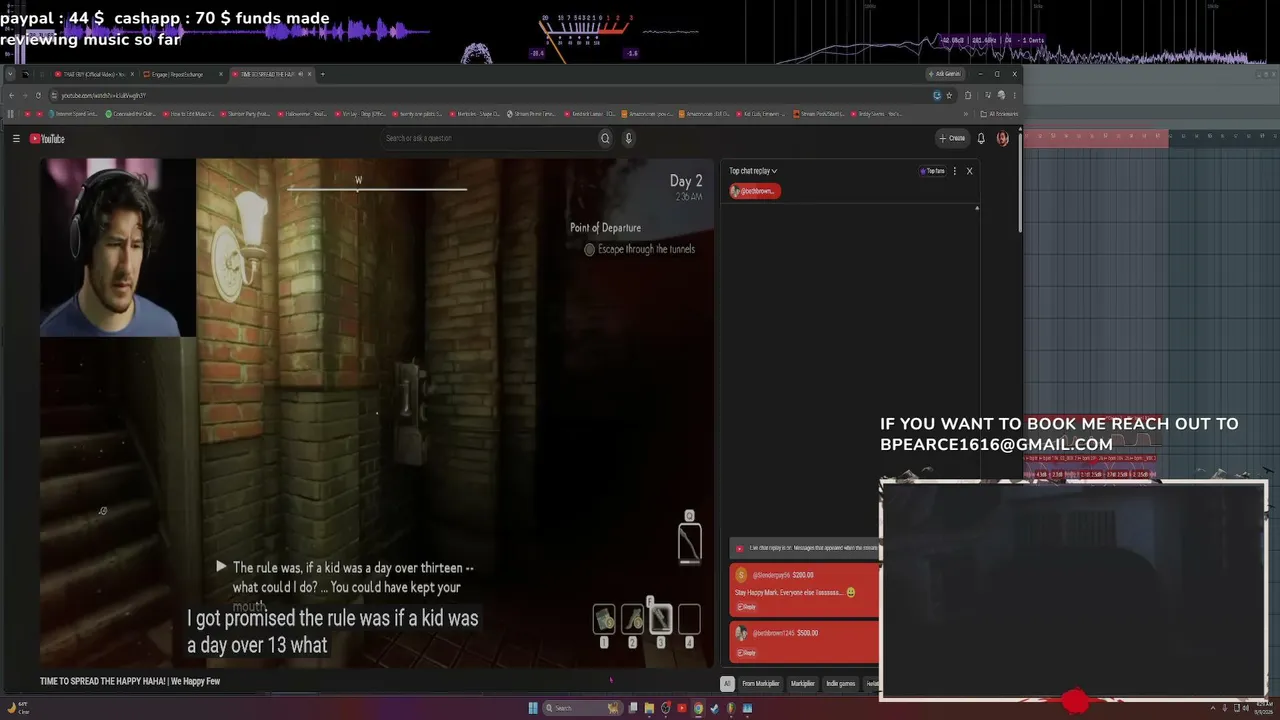Select inventory slot 2 in the game HUD
The image size is (1280, 720).
pos(632,620)
